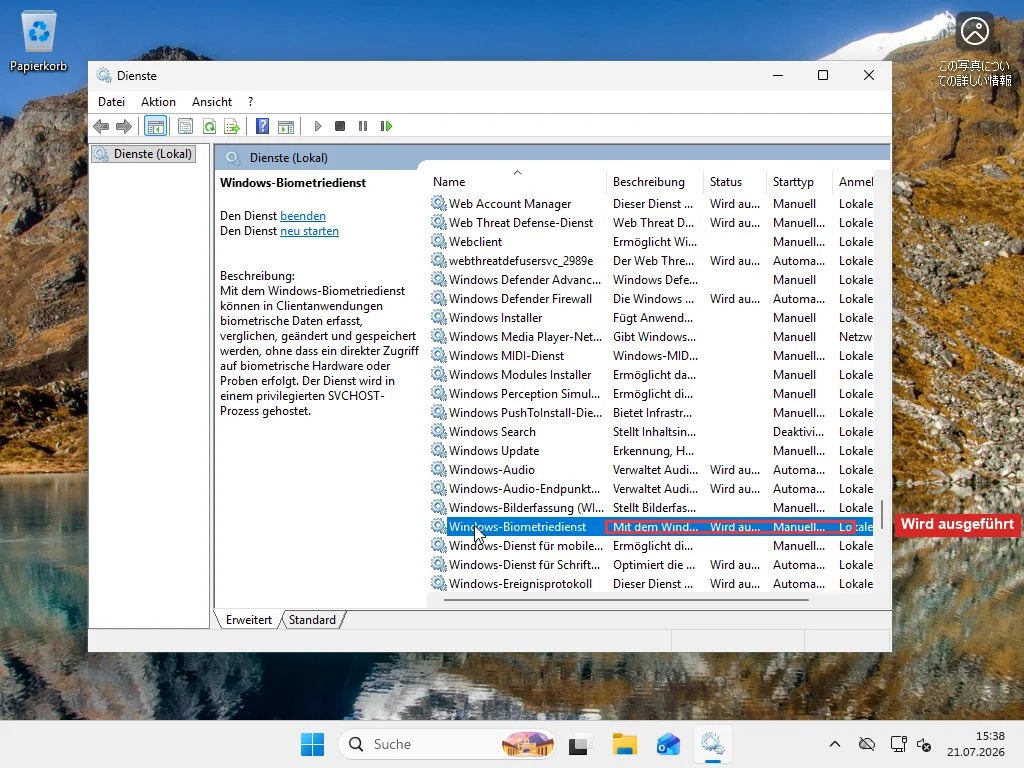1024x768 pixels.
Task: Show hidden tray icons chevron
Action: (835, 744)
